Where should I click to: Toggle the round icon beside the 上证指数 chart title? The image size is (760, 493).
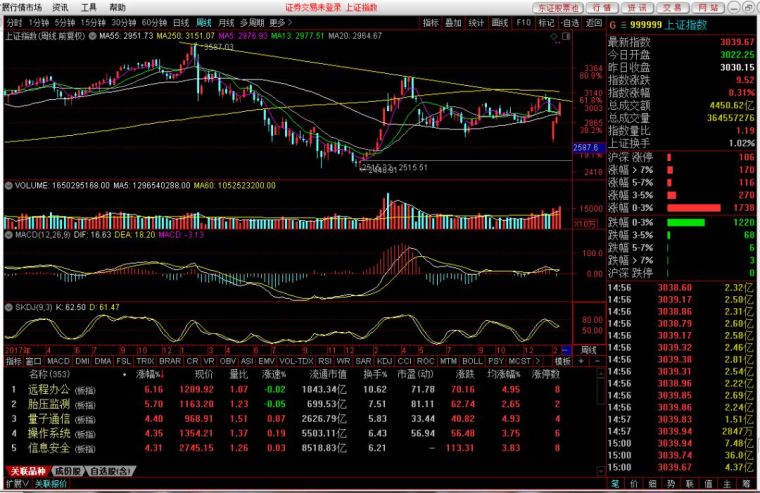(x=92, y=36)
